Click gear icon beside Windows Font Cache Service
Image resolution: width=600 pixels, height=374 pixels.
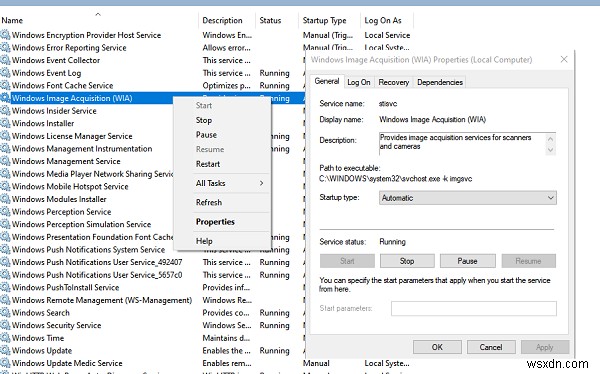tap(5, 86)
